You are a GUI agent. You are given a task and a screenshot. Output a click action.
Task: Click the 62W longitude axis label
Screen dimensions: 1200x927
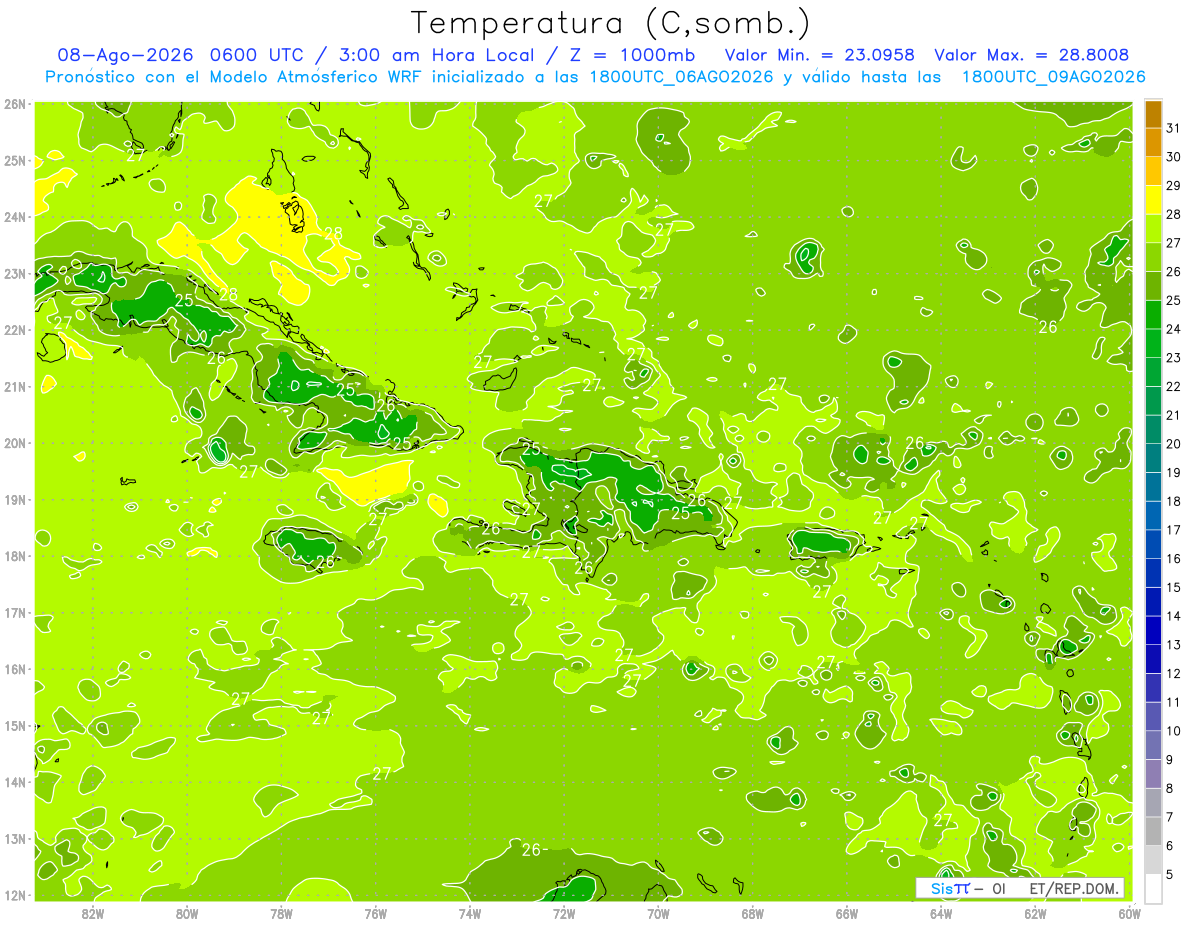(x=1035, y=913)
